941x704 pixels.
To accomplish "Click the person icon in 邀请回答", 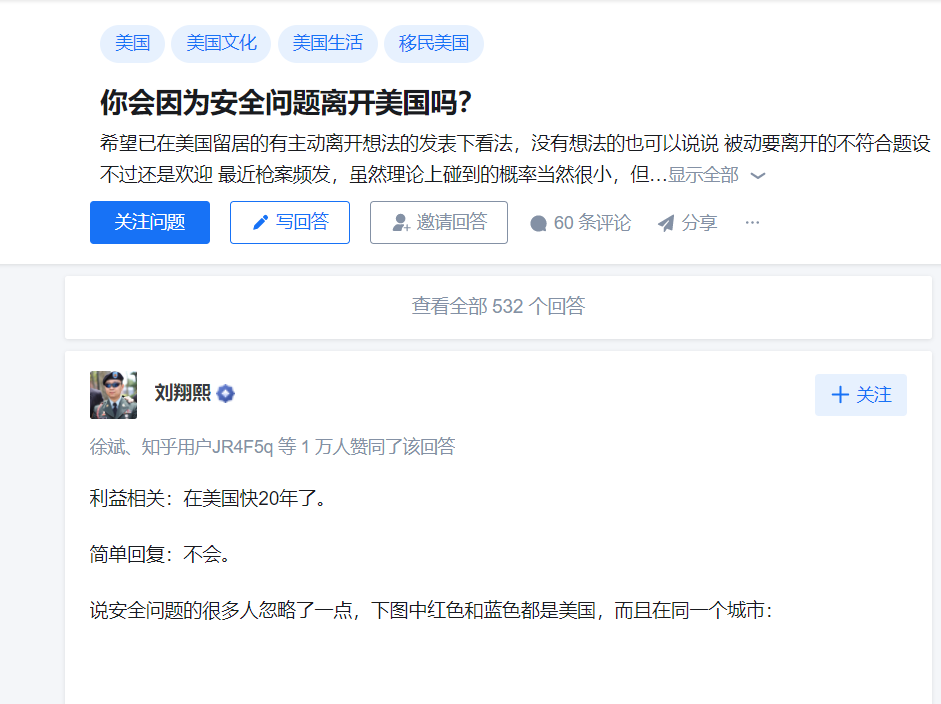I will click(x=401, y=223).
